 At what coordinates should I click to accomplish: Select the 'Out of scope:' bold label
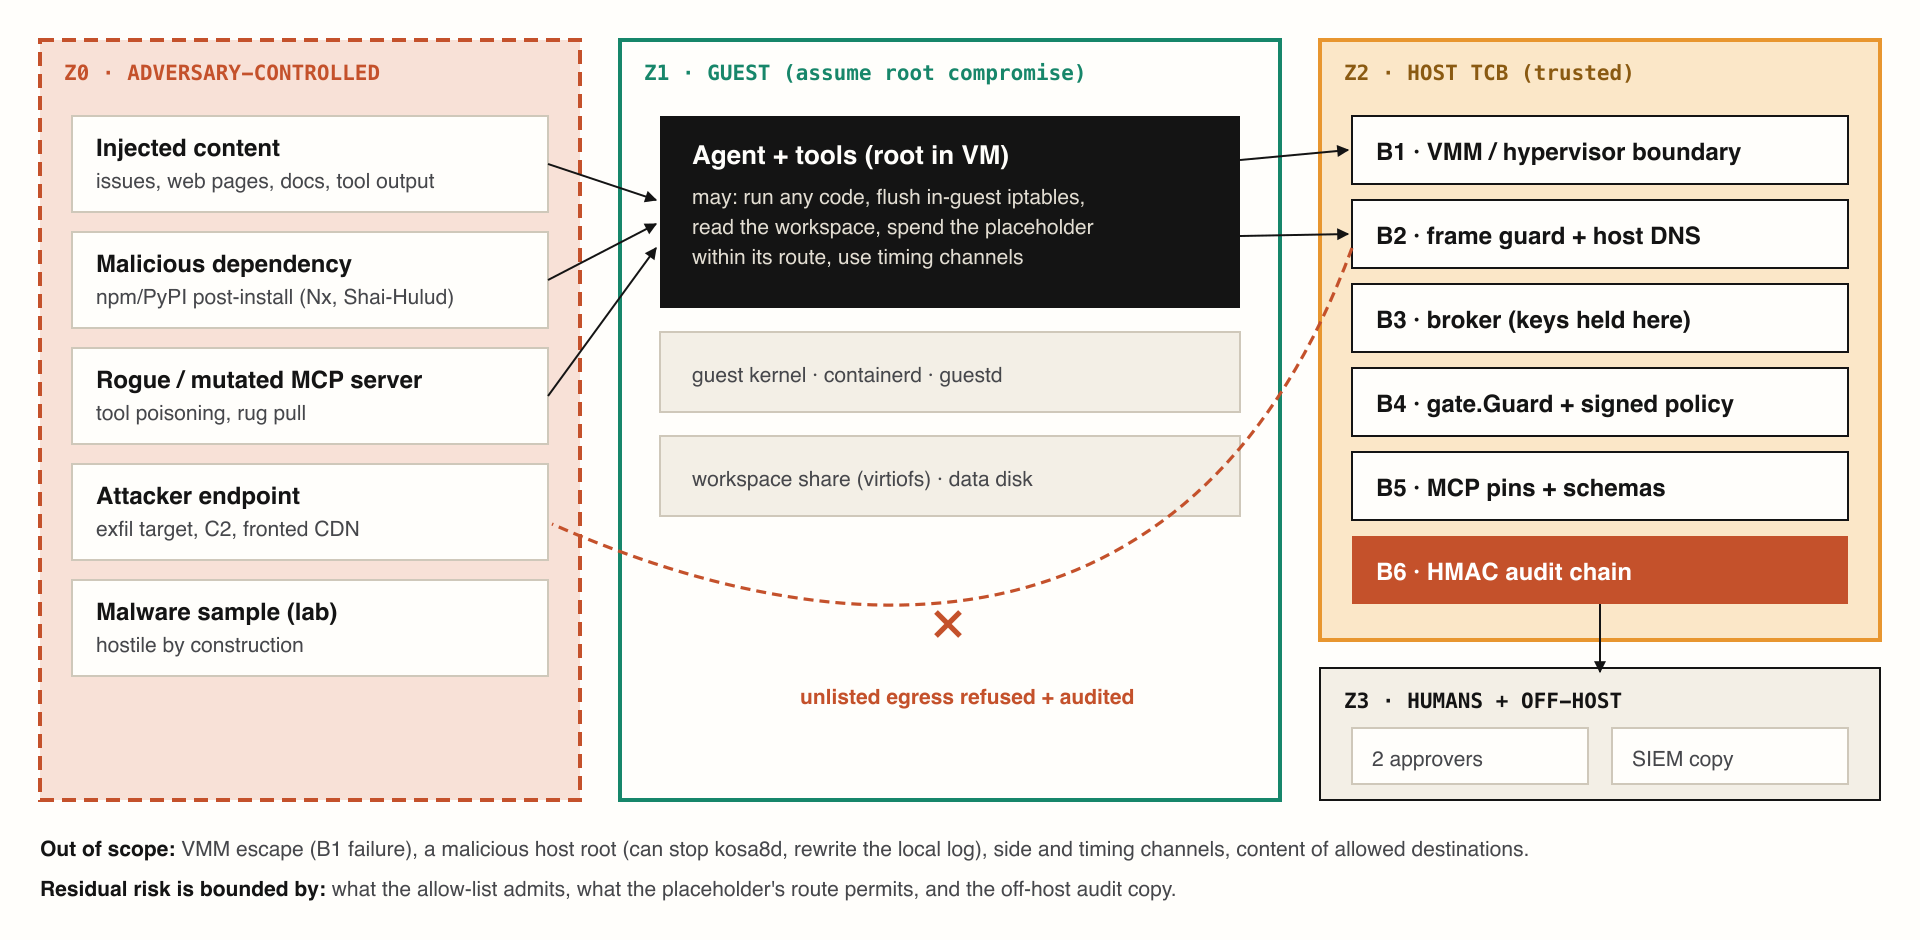coord(108,849)
